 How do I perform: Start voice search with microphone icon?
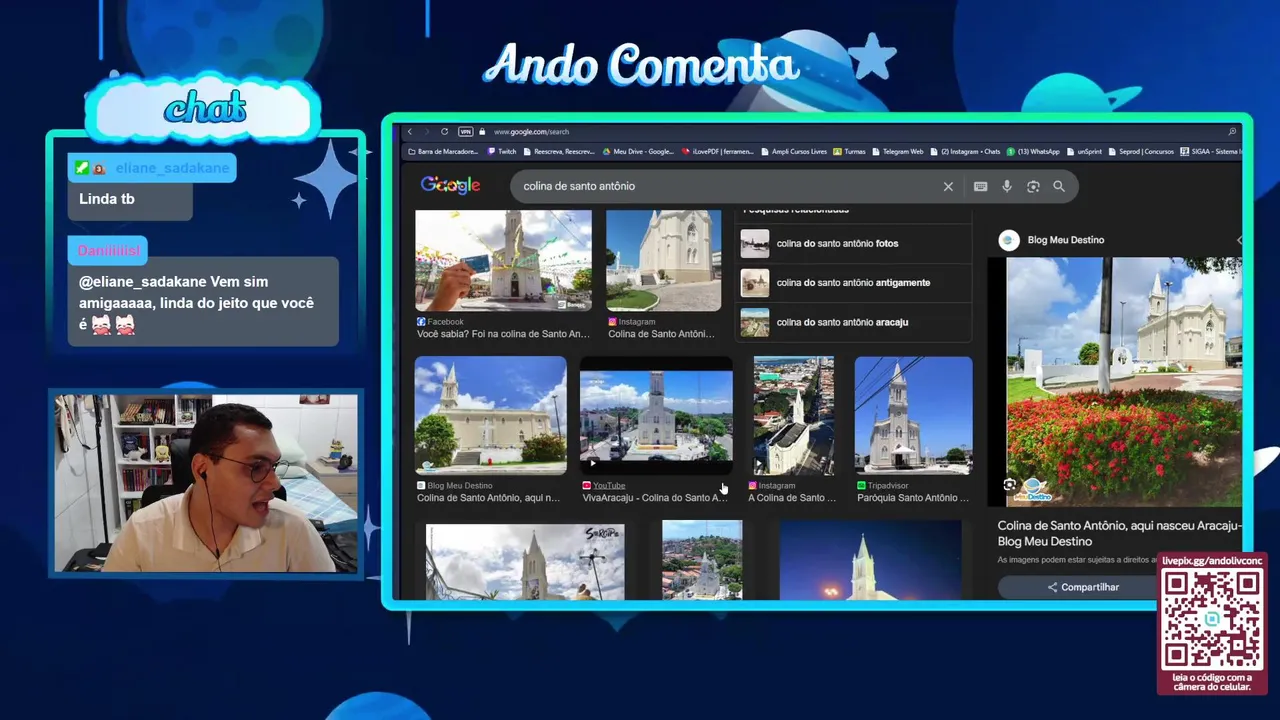point(1007,186)
